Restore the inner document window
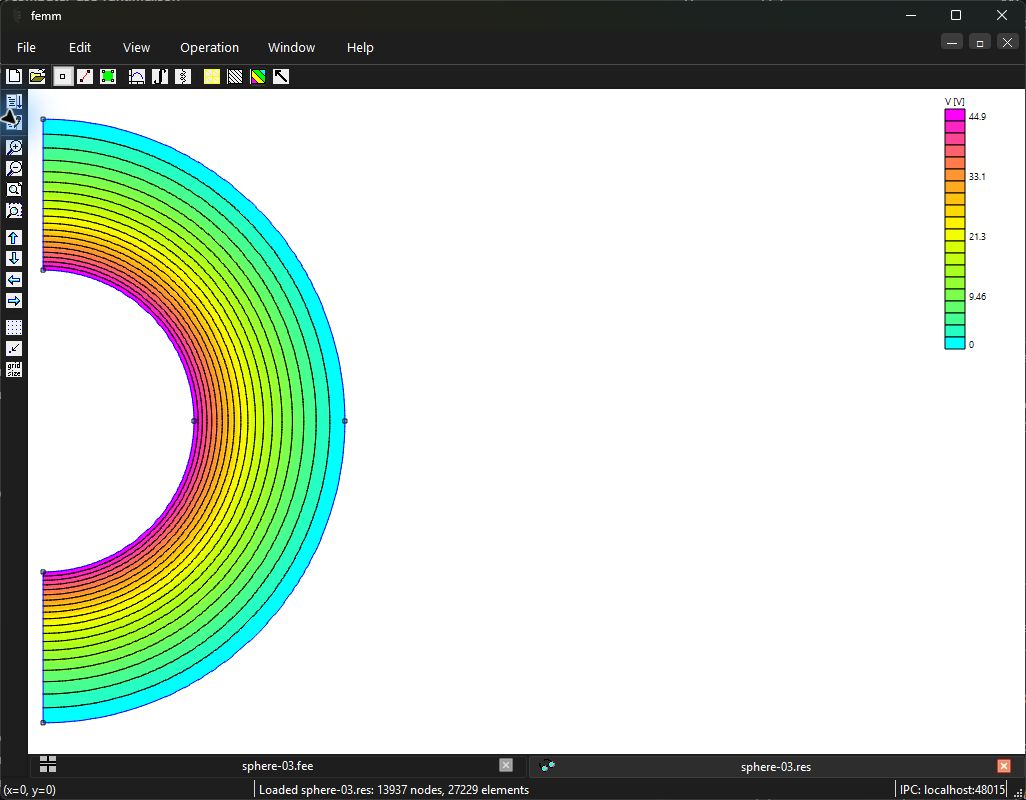Viewport: 1026px width, 800px height. tap(980, 43)
